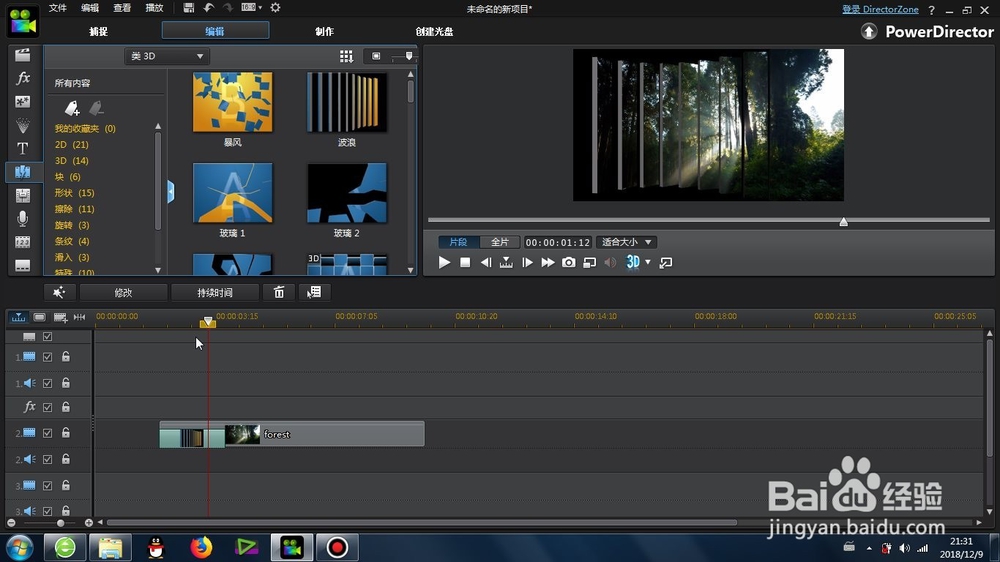Switch to storyboard view icon
Image resolution: width=1000 pixels, height=562 pixels.
(39, 317)
